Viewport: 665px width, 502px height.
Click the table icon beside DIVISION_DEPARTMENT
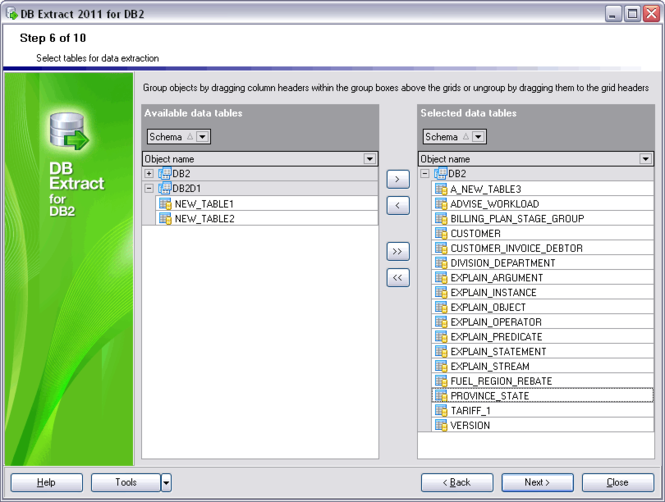[x=441, y=263]
